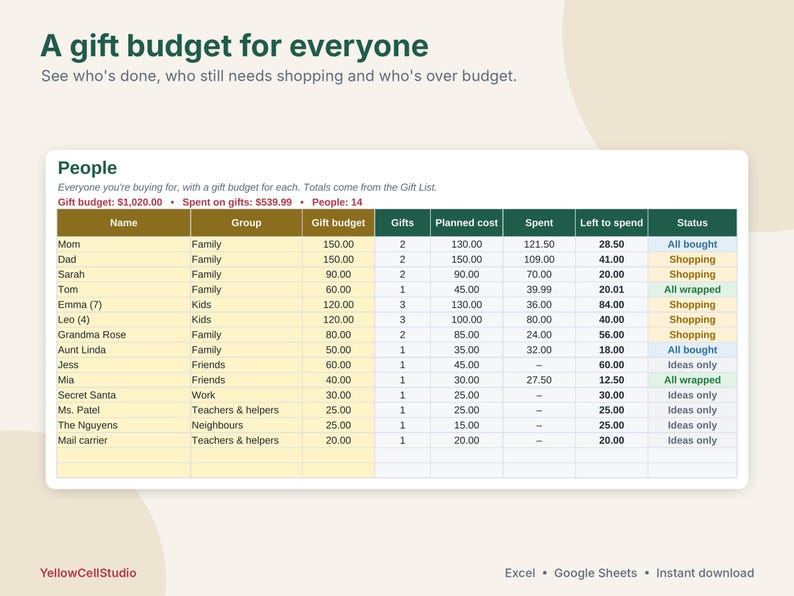Click the YellowCellStudio brand name
Viewport: 794px width, 596px height.
coord(88,573)
